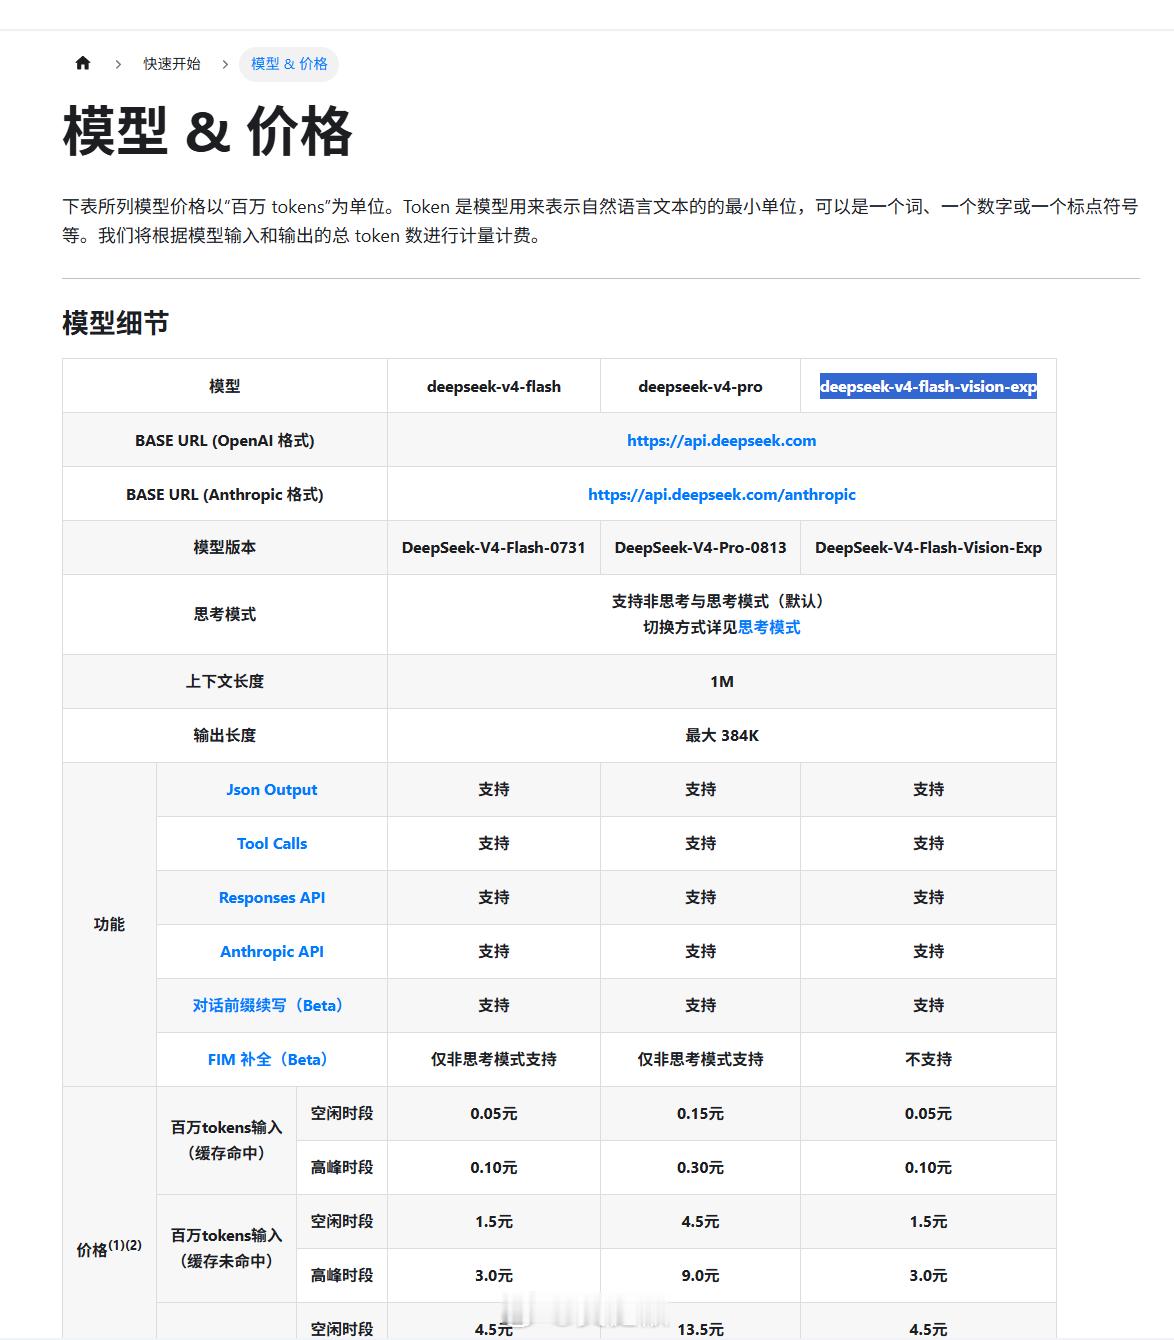The width and height of the screenshot is (1174, 1340).
Task: Click the BASE URL (OpenAI 格式) row label
Action: pos(224,440)
